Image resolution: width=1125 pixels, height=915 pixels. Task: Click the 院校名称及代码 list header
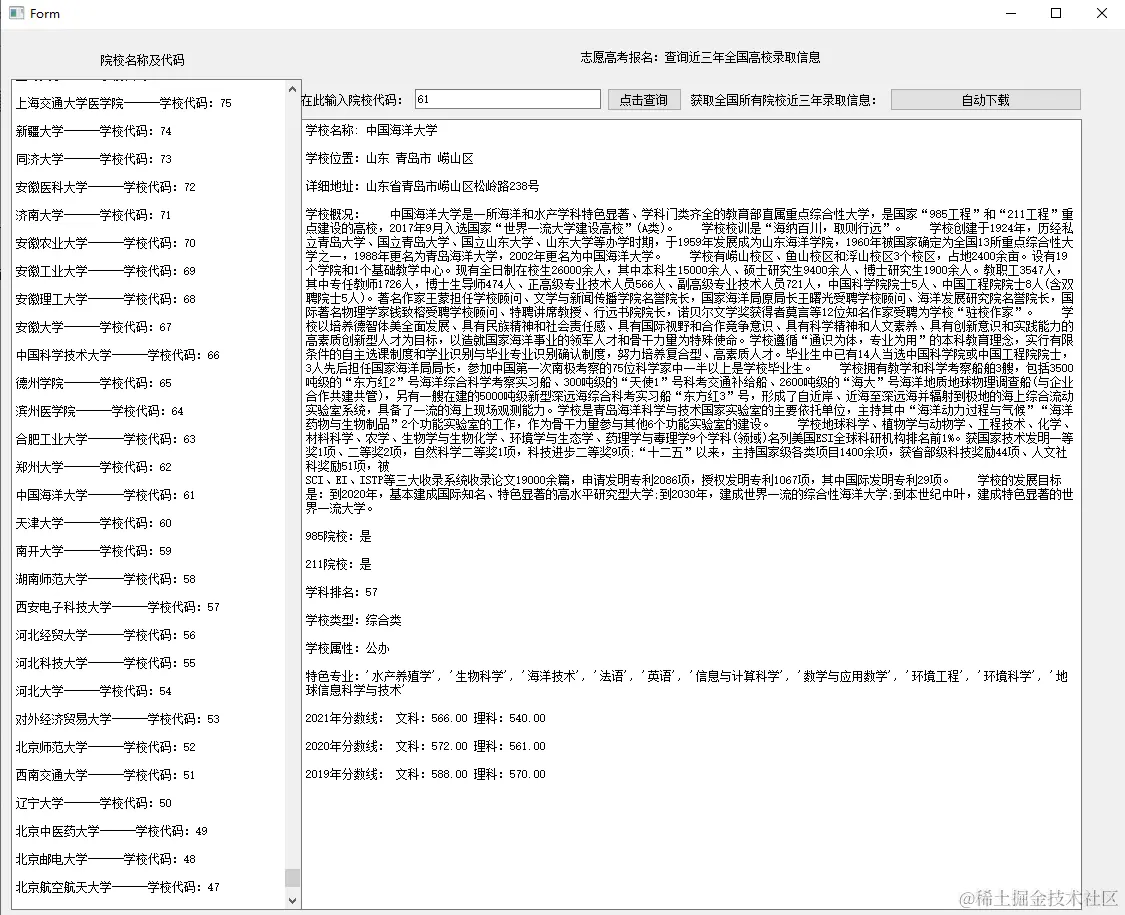click(x=142, y=60)
